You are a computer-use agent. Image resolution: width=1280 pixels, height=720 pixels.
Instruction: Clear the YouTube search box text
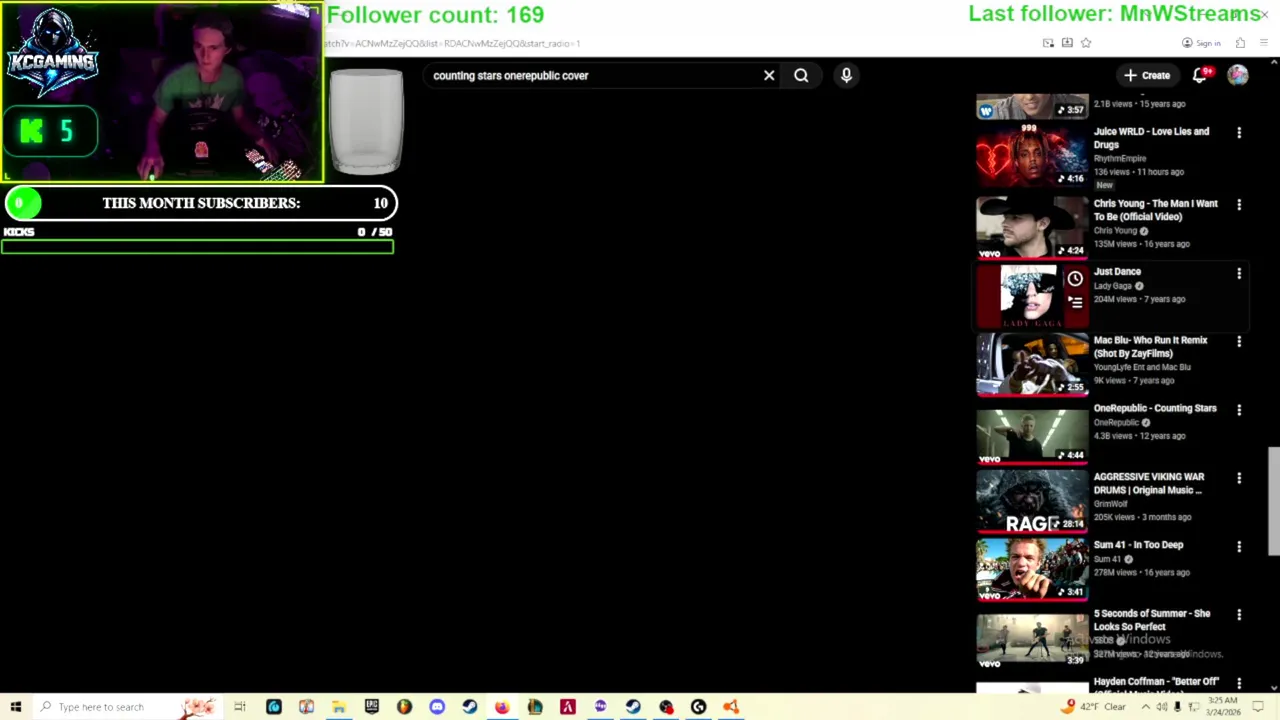[x=769, y=75]
